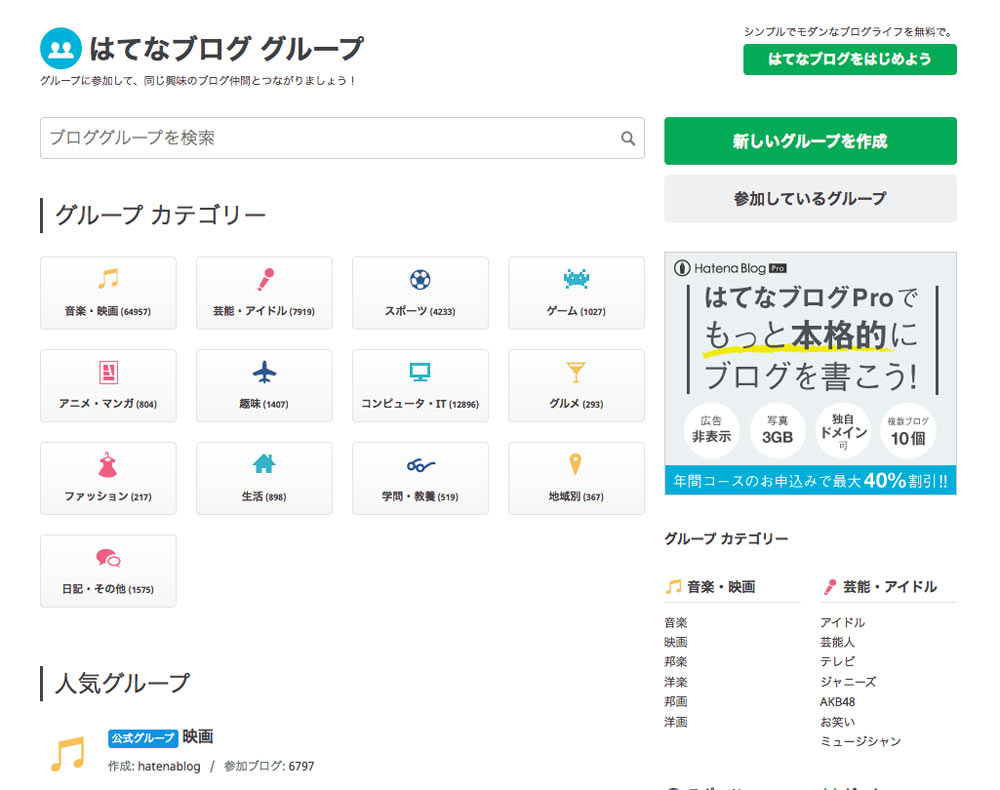Click the はてなブログをはじめよう button

point(849,59)
